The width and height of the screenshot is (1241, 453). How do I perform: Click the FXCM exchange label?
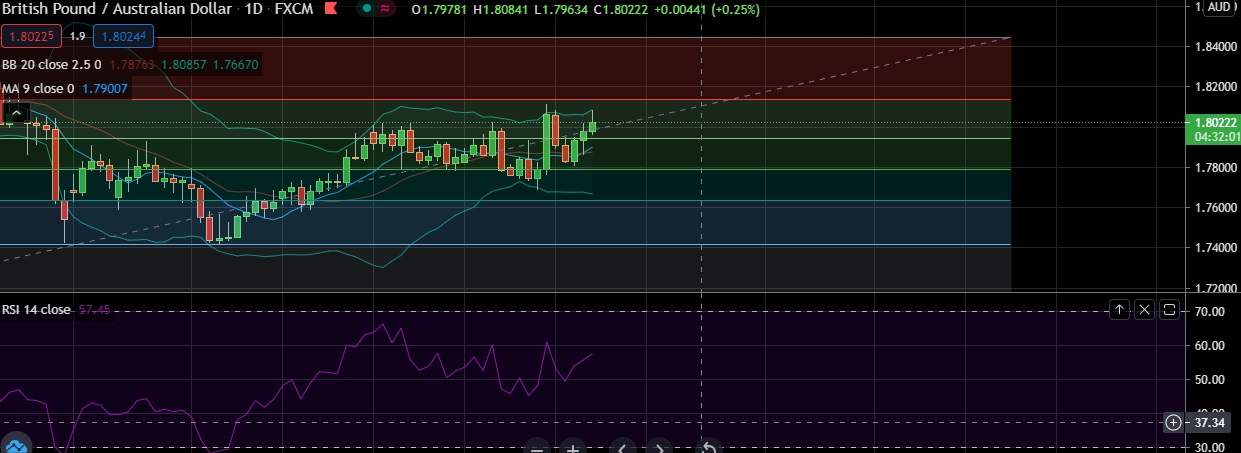[296, 10]
